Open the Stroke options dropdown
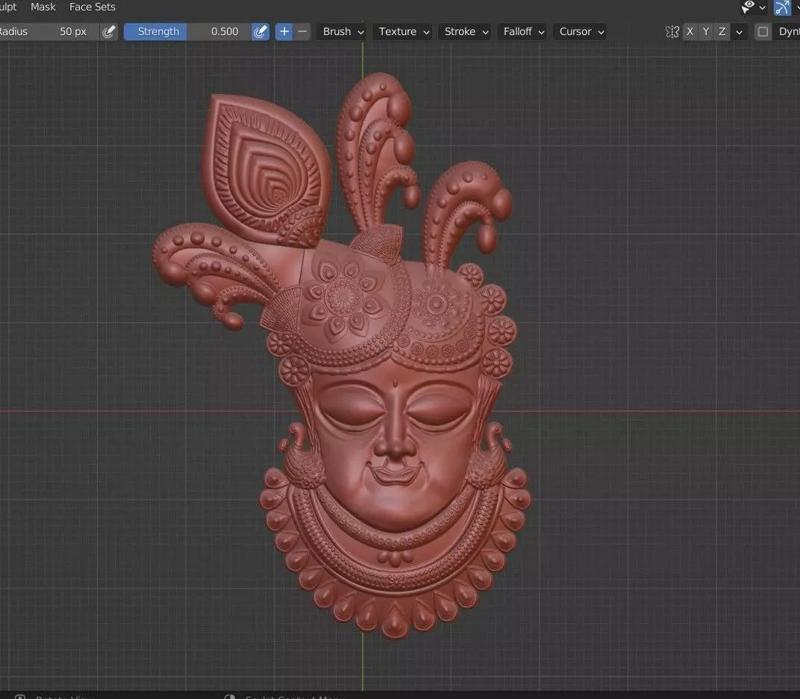This screenshot has width=800, height=699. 466,32
